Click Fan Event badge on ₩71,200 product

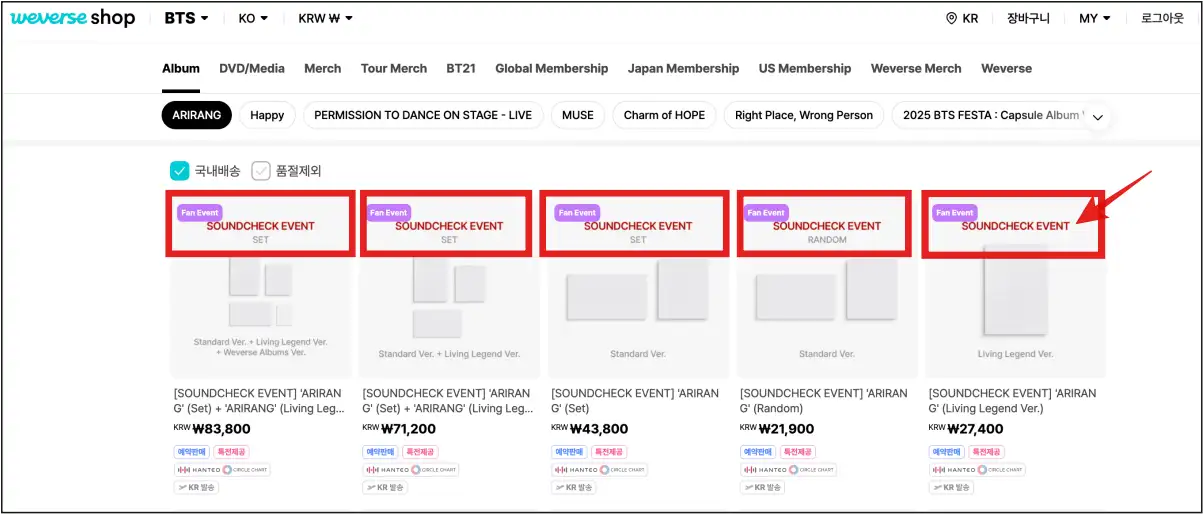click(388, 212)
